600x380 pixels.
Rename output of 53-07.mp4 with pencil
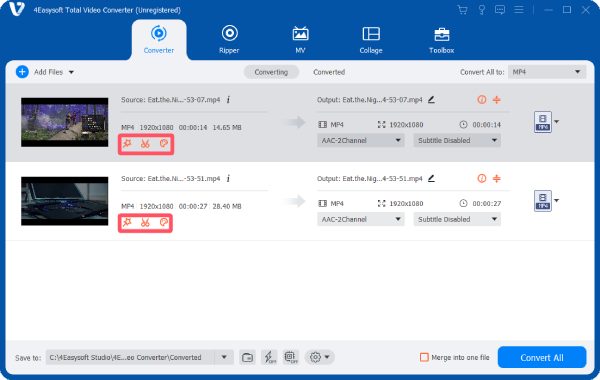pyautogui.click(x=431, y=100)
